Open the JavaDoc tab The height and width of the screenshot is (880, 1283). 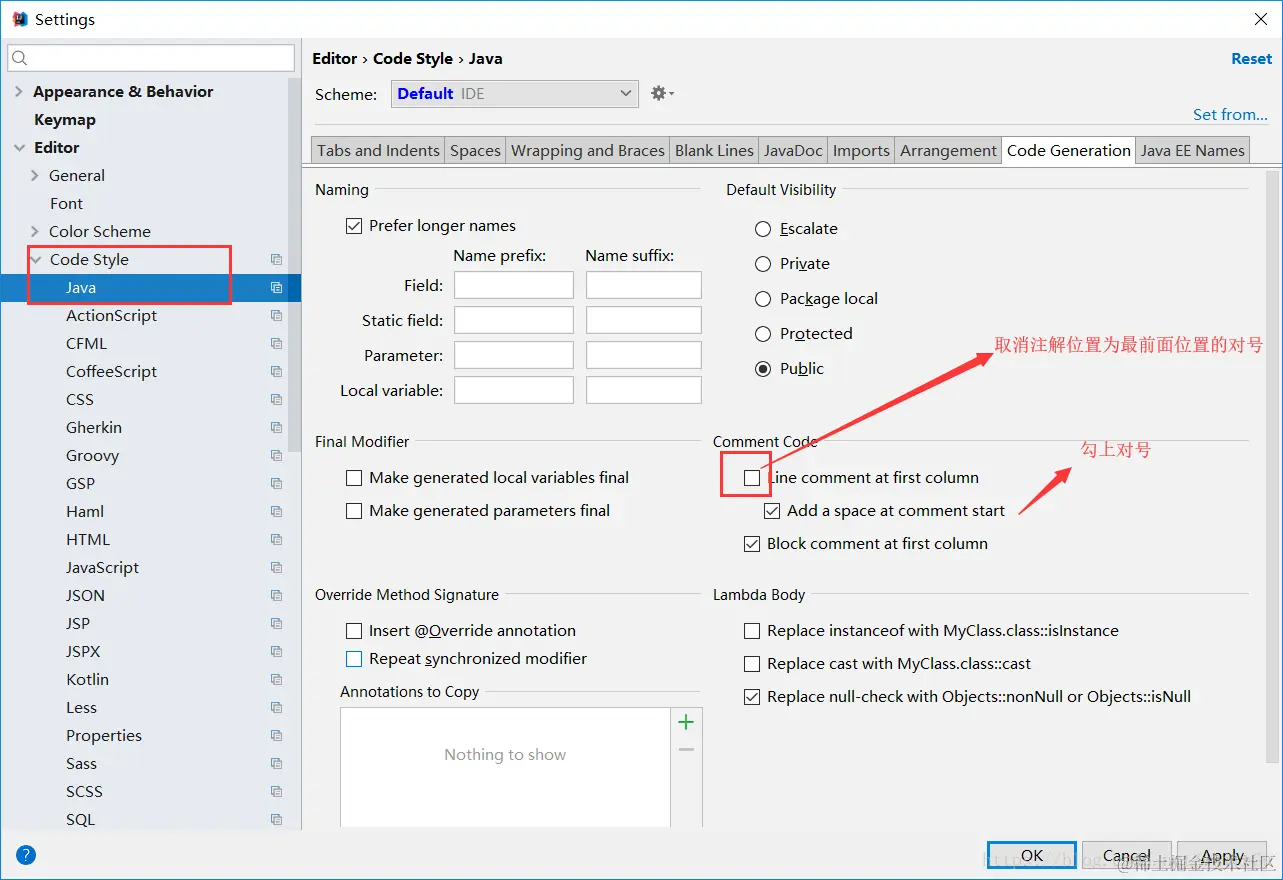793,150
